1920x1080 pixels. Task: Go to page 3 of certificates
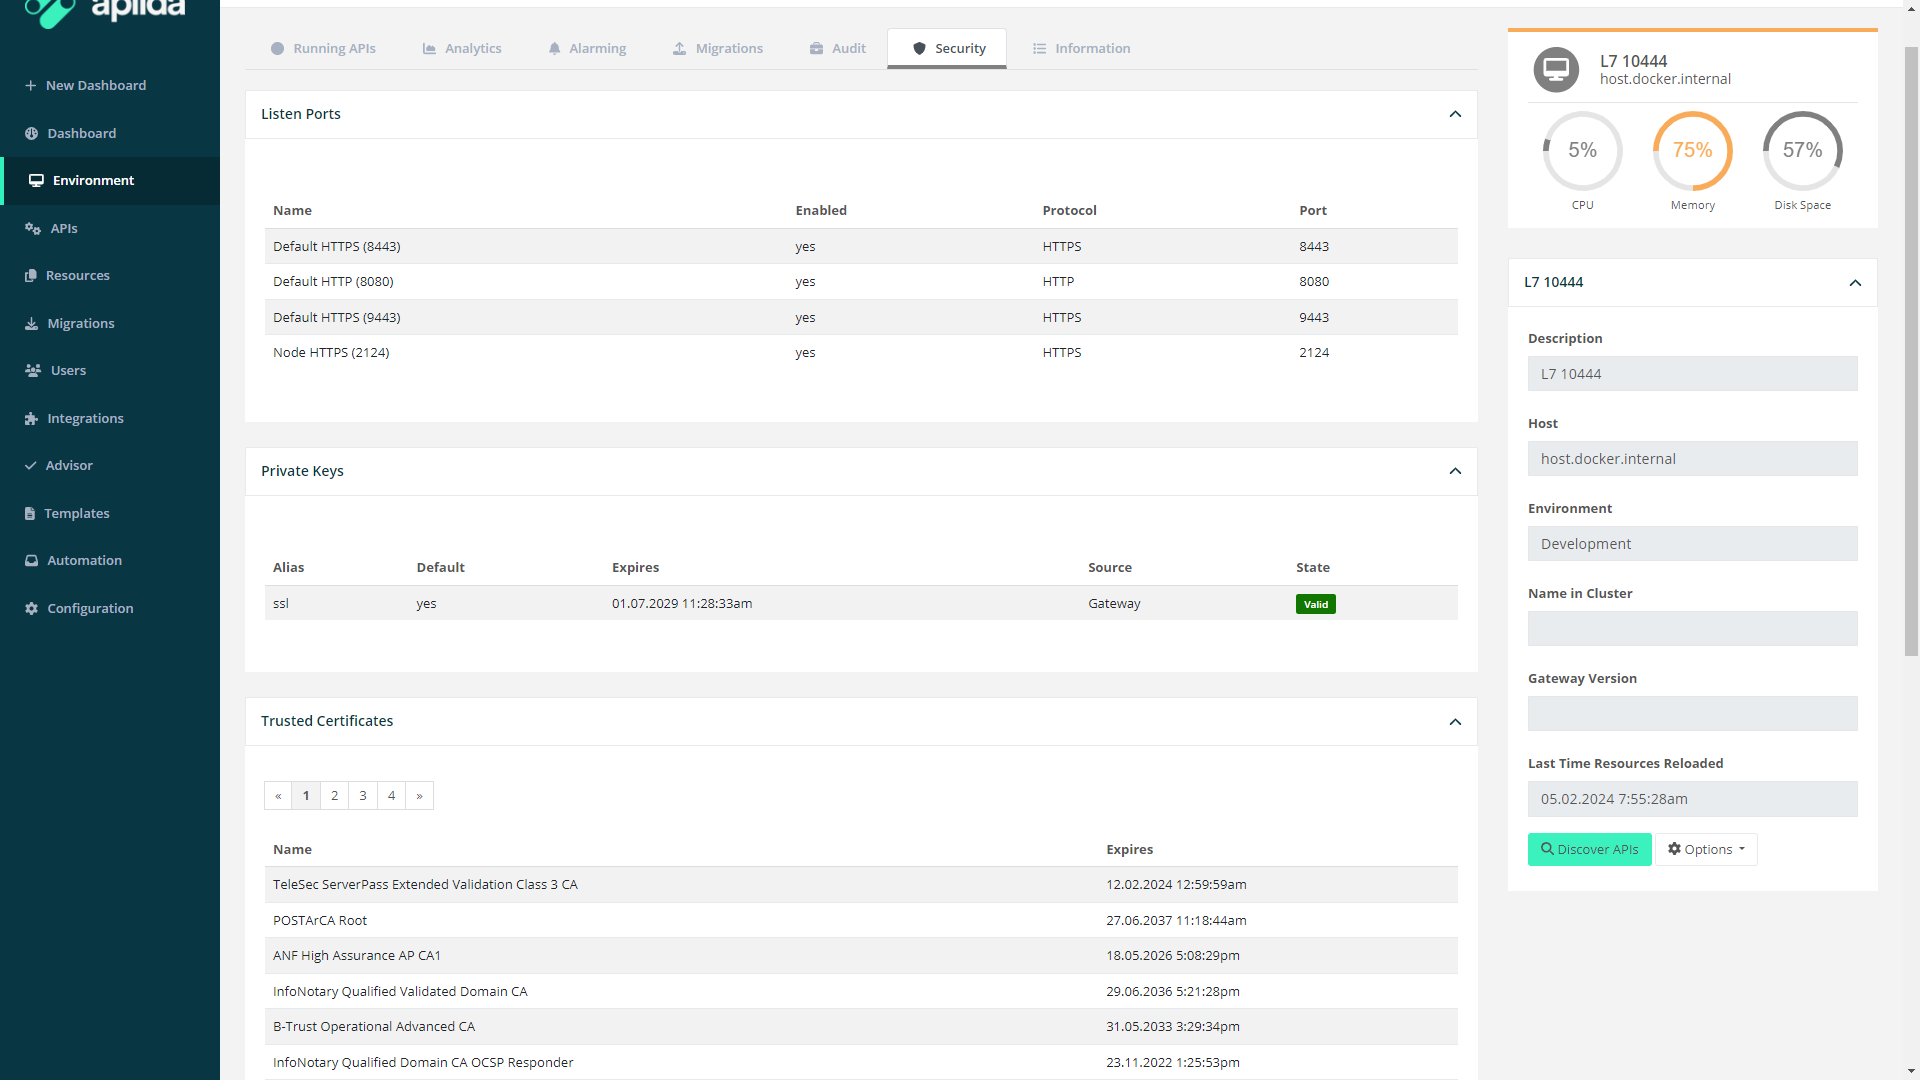[x=363, y=796]
